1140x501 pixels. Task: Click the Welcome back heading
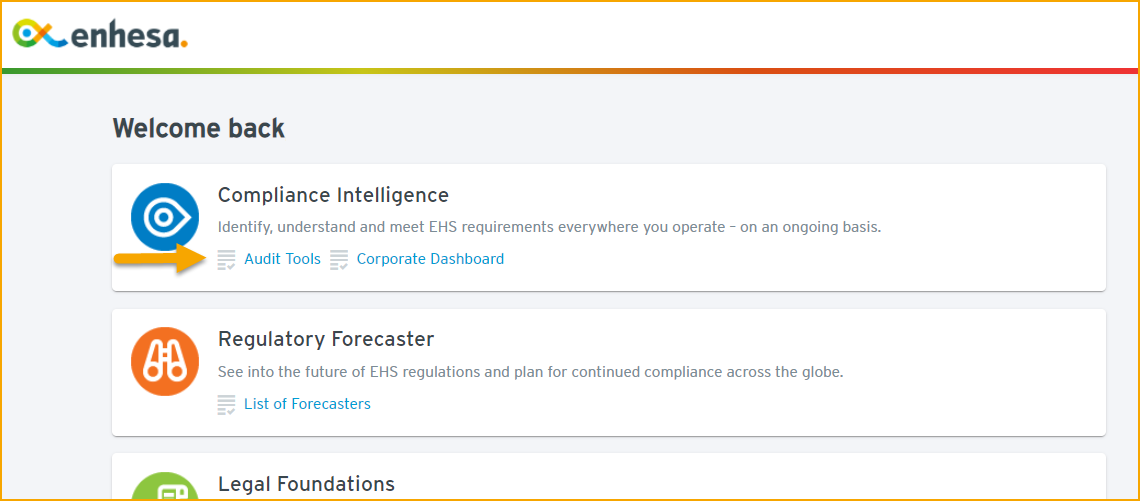tap(198, 129)
